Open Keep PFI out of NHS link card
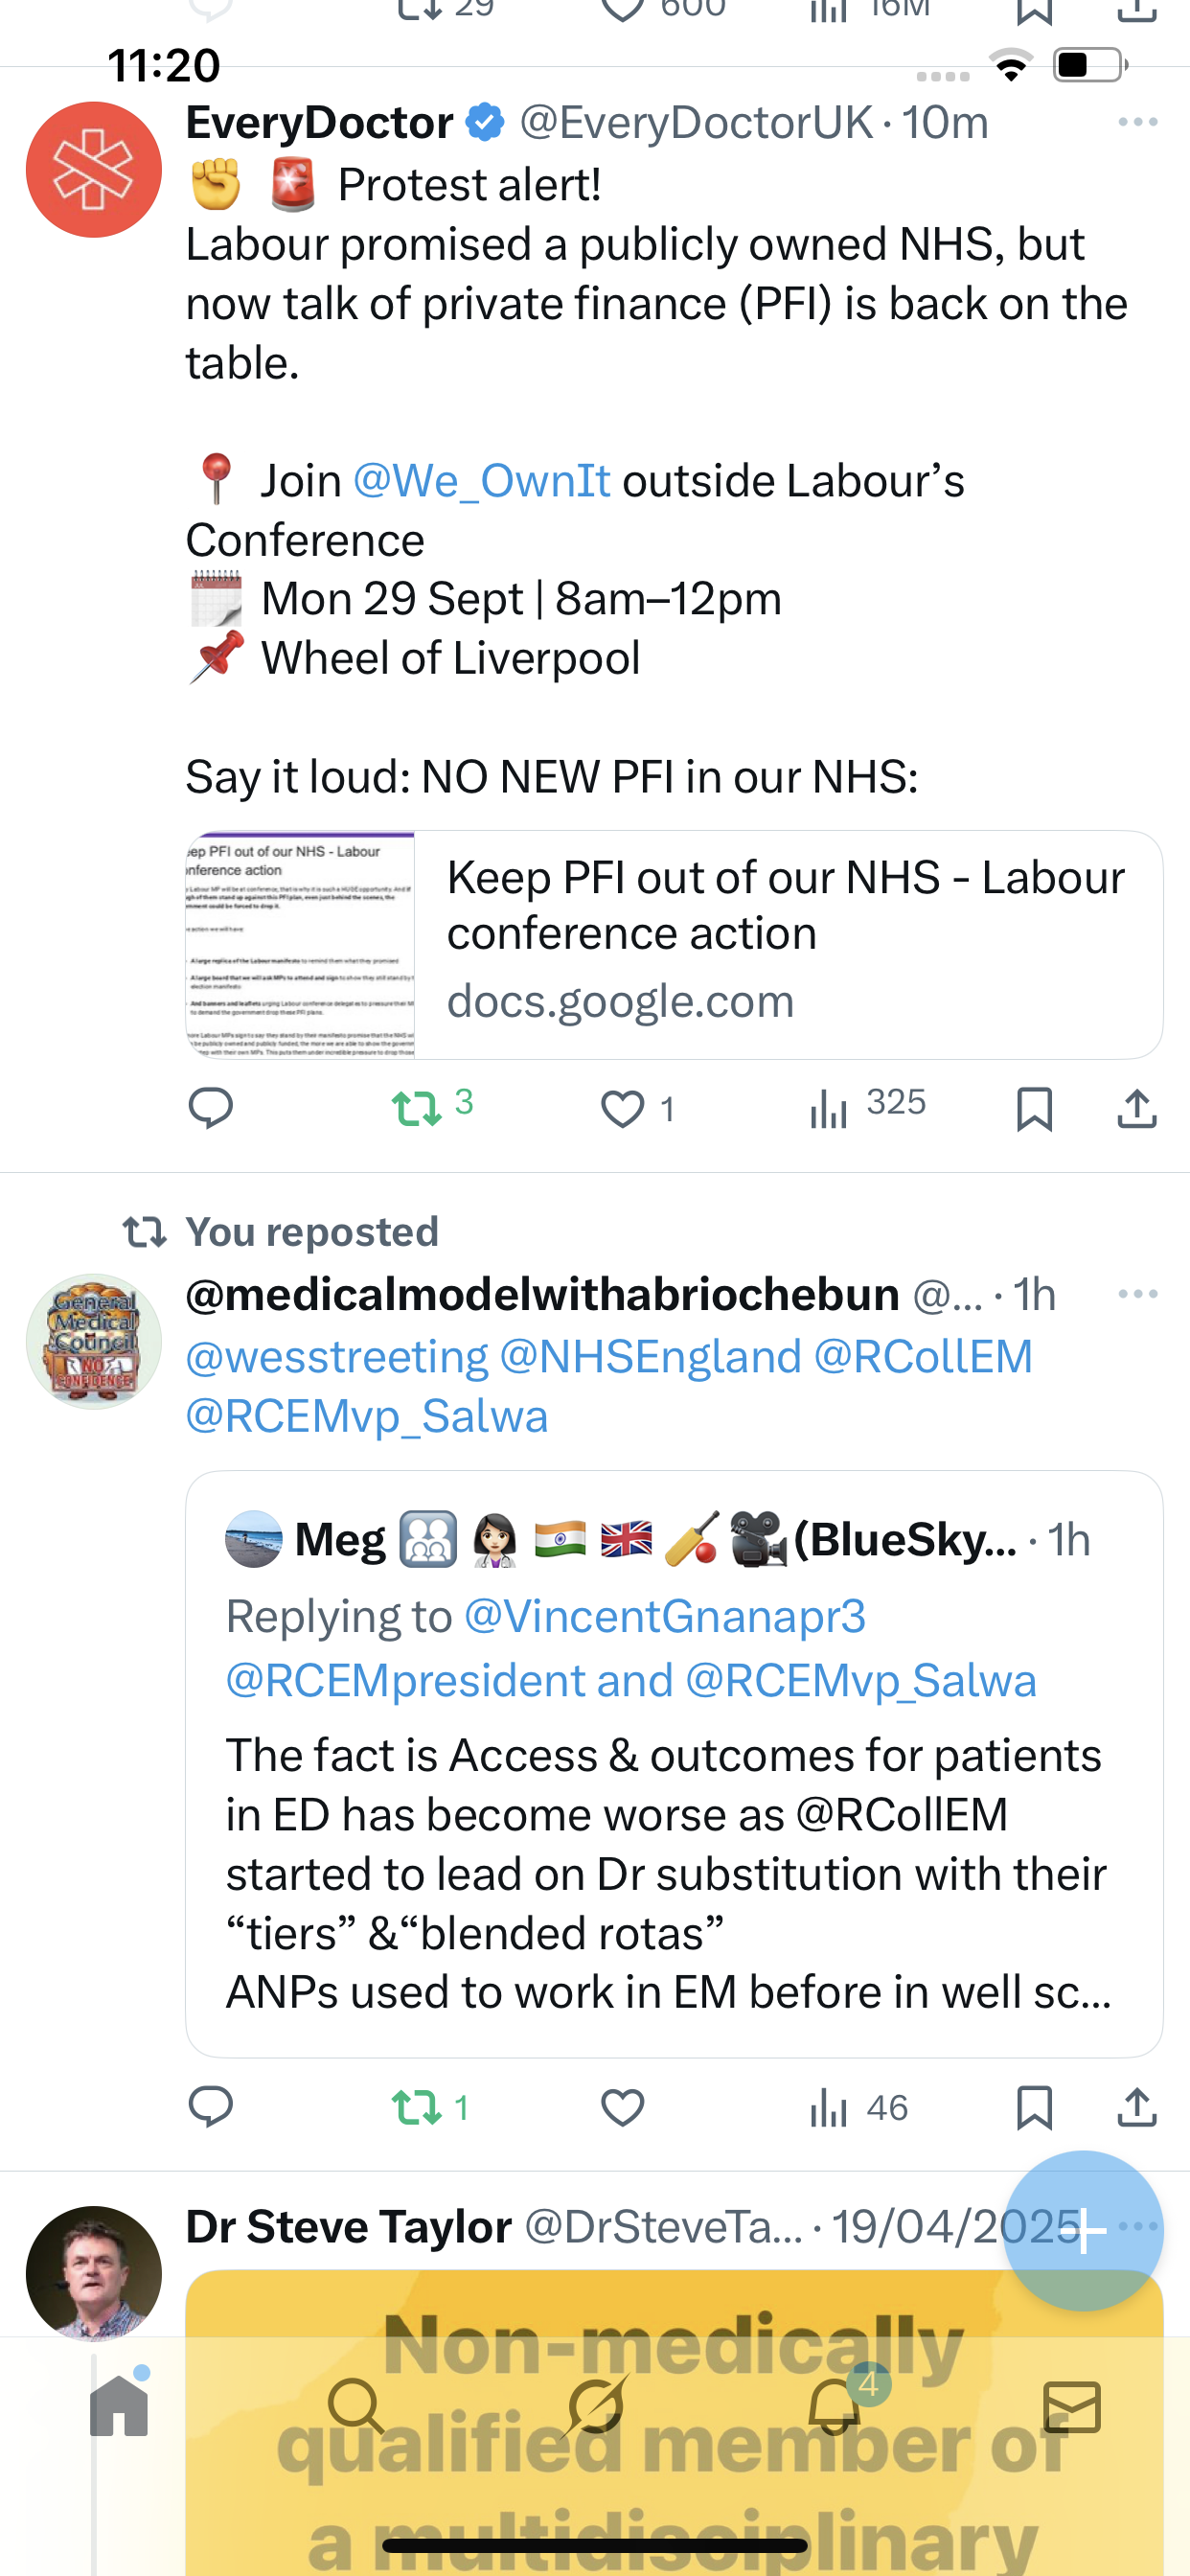The image size is (1190, 2576). (674, 944)
